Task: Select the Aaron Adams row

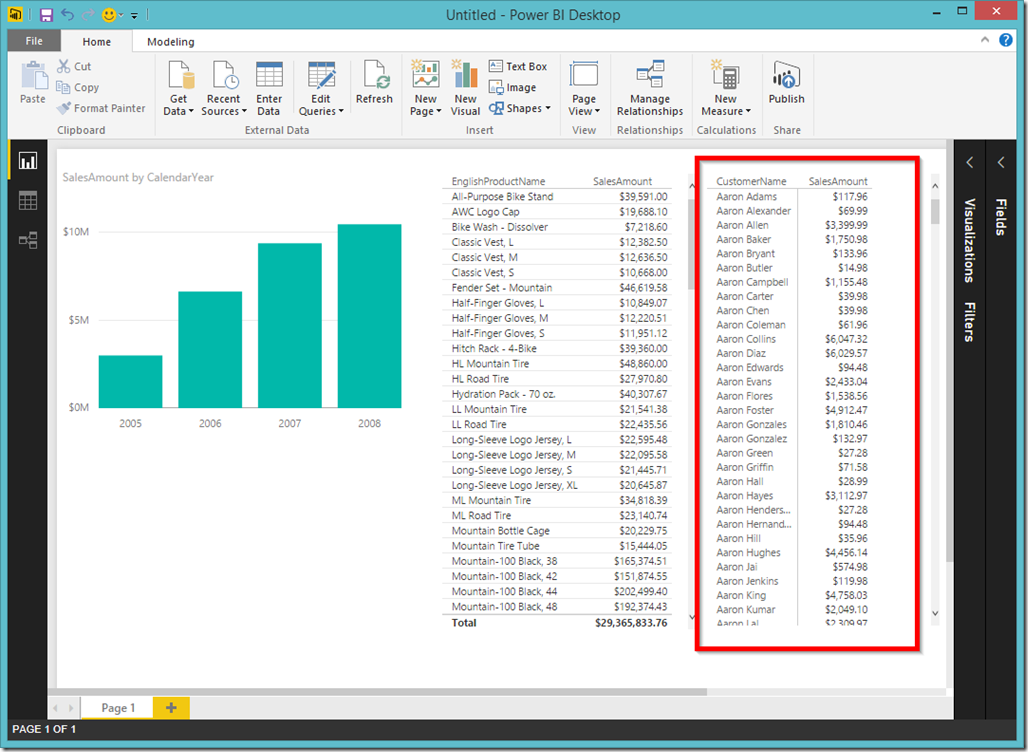Action: [790, 197]
